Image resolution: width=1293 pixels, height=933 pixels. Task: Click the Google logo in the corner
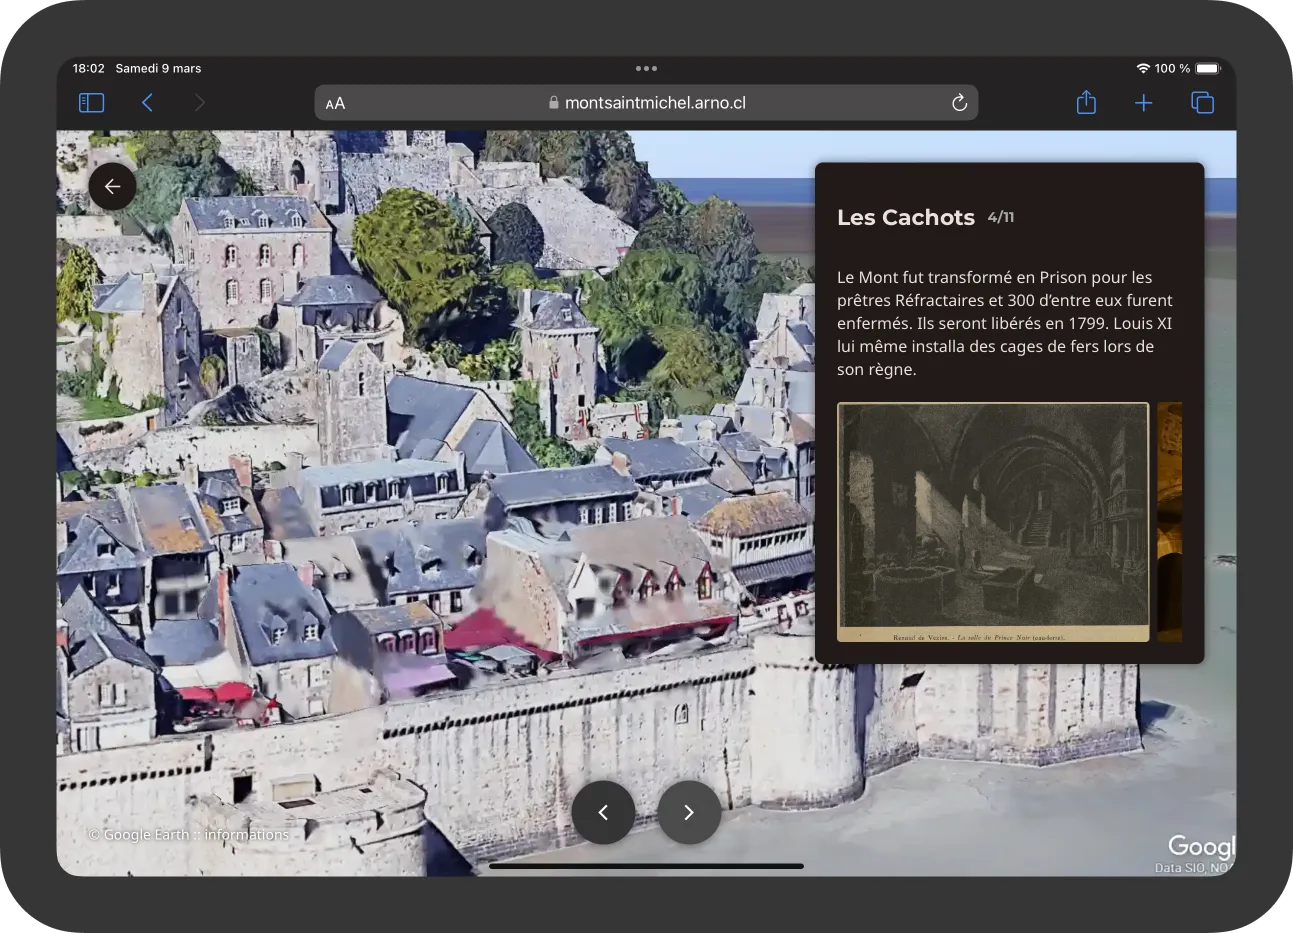[1201, 846]
